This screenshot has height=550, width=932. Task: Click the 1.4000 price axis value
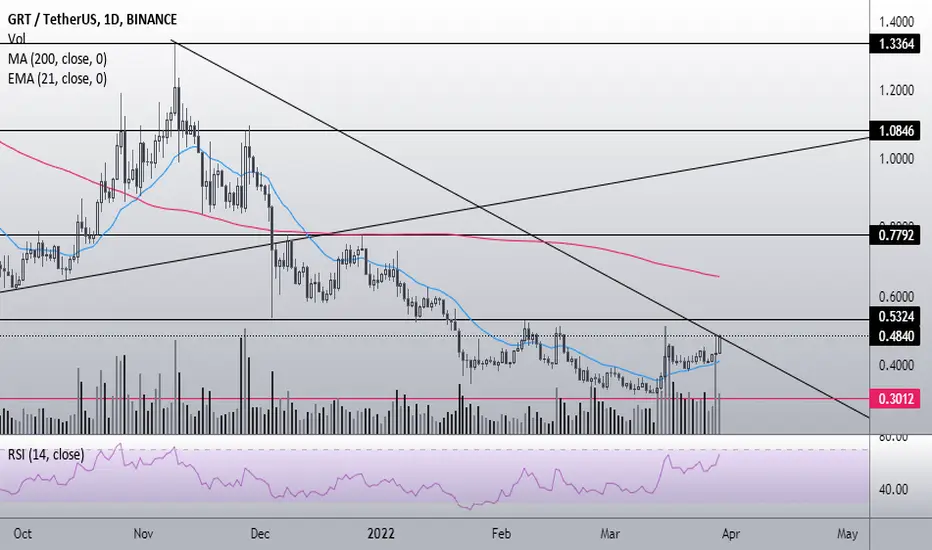pos(896,22)
